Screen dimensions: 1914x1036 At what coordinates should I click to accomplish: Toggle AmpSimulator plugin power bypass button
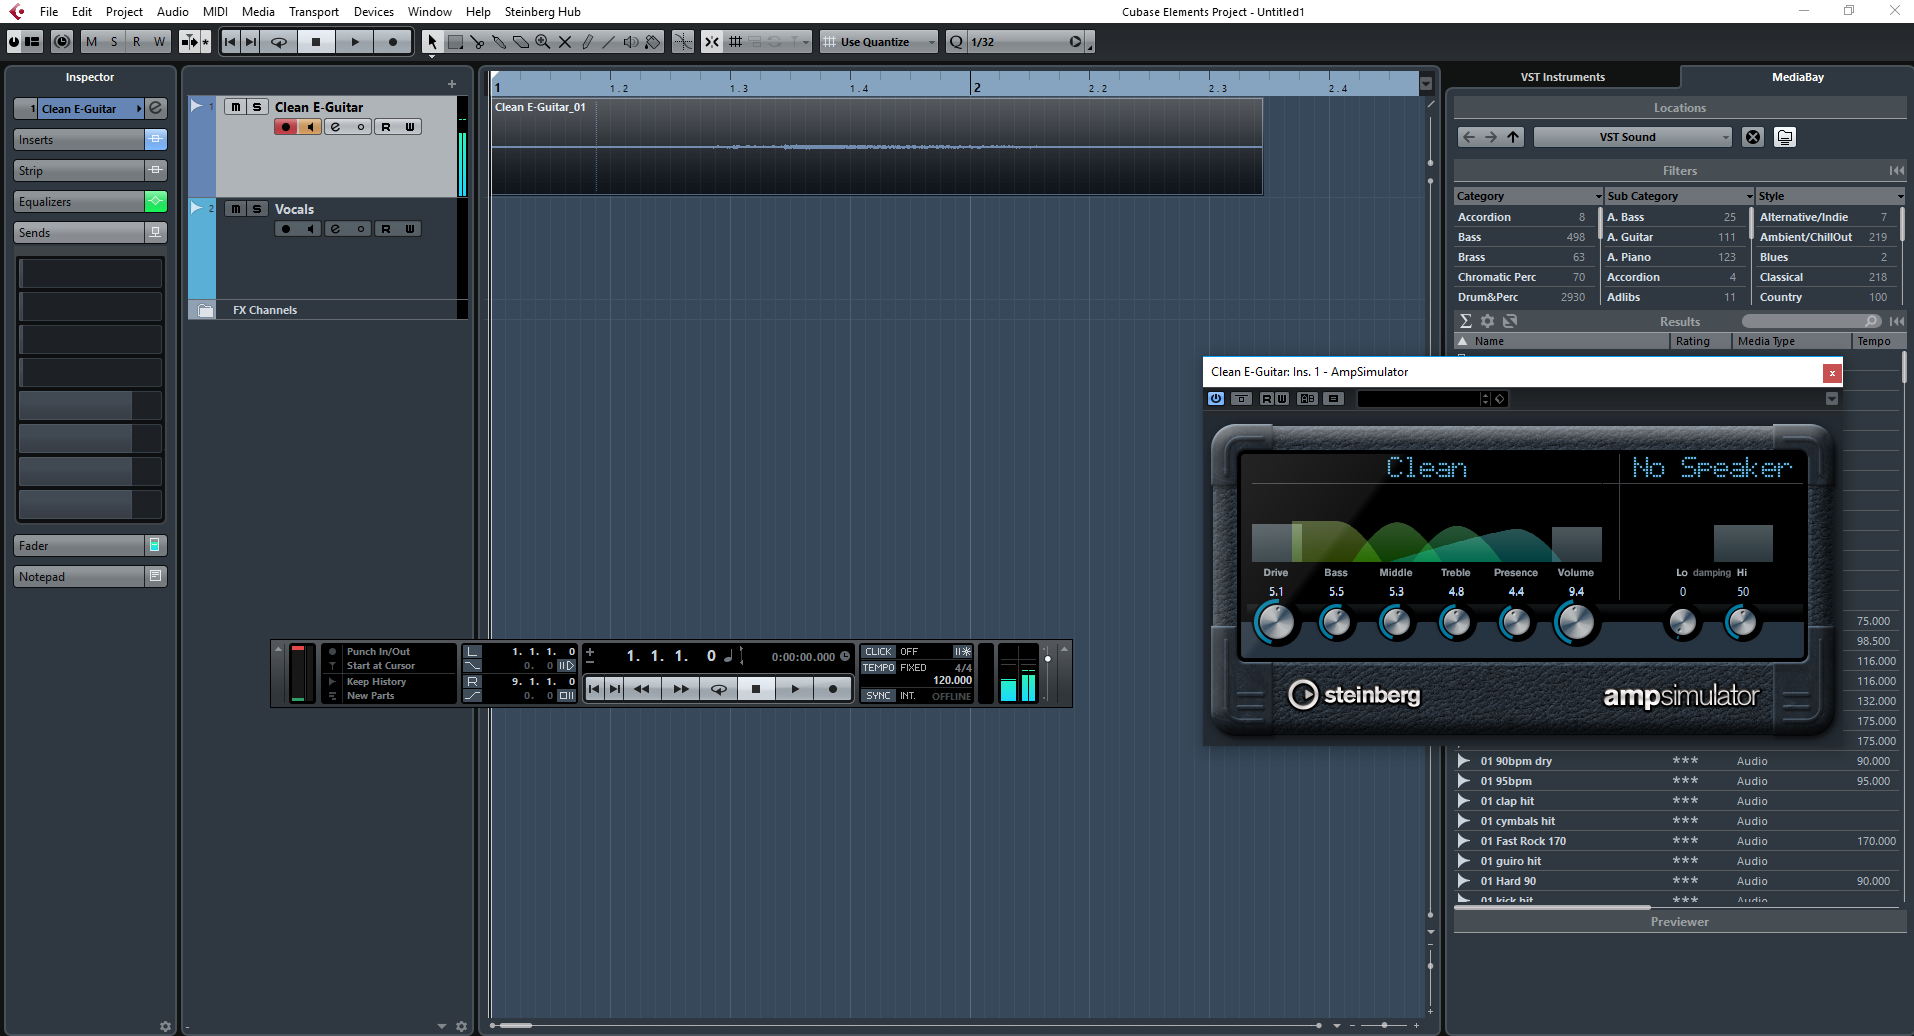pos(1216,398)
